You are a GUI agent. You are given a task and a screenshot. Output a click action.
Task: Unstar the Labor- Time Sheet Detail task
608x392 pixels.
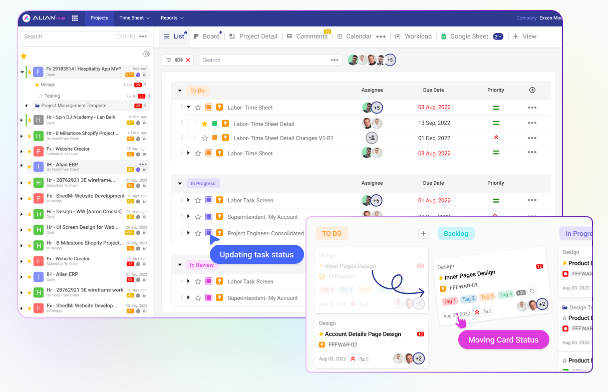pos(204,124)
